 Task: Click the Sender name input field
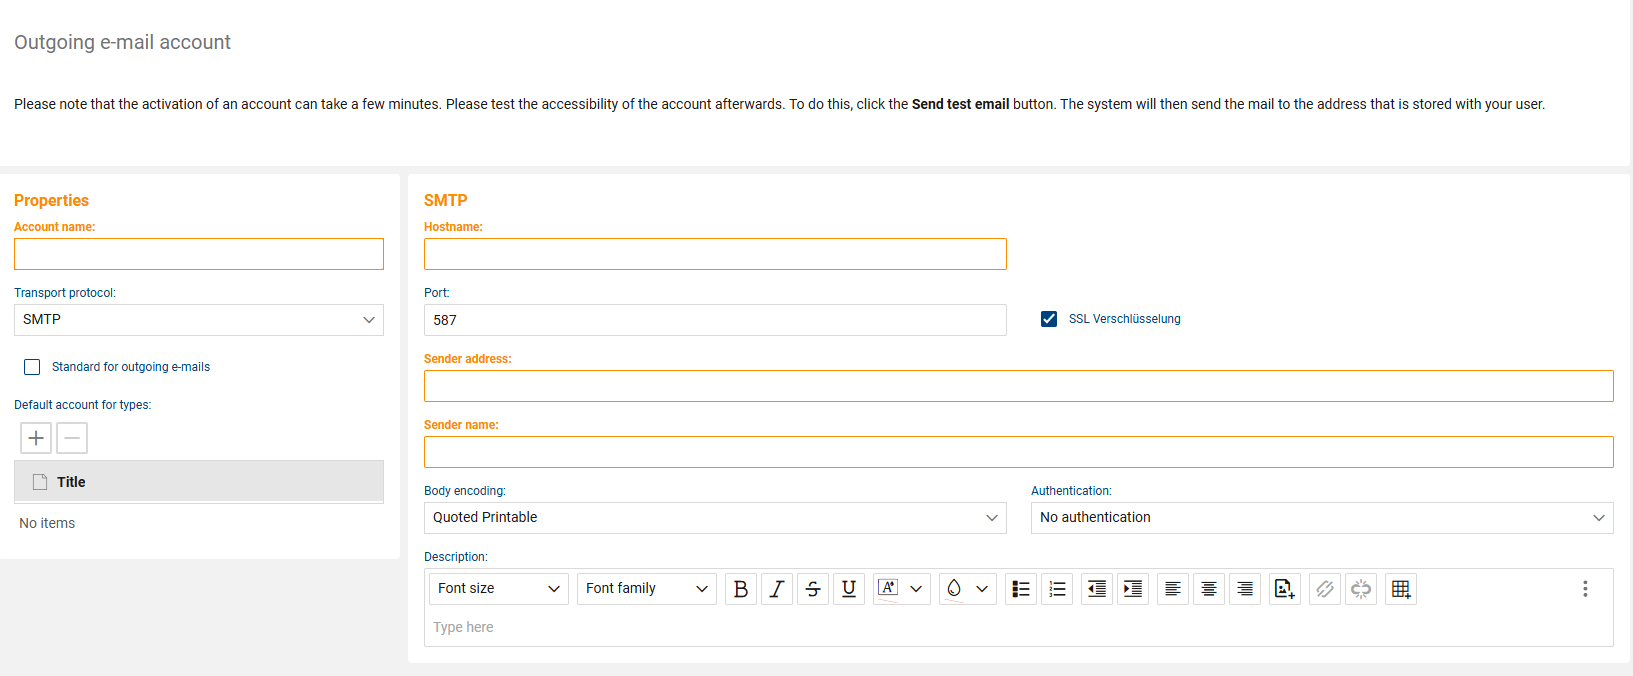(1019, 452)
